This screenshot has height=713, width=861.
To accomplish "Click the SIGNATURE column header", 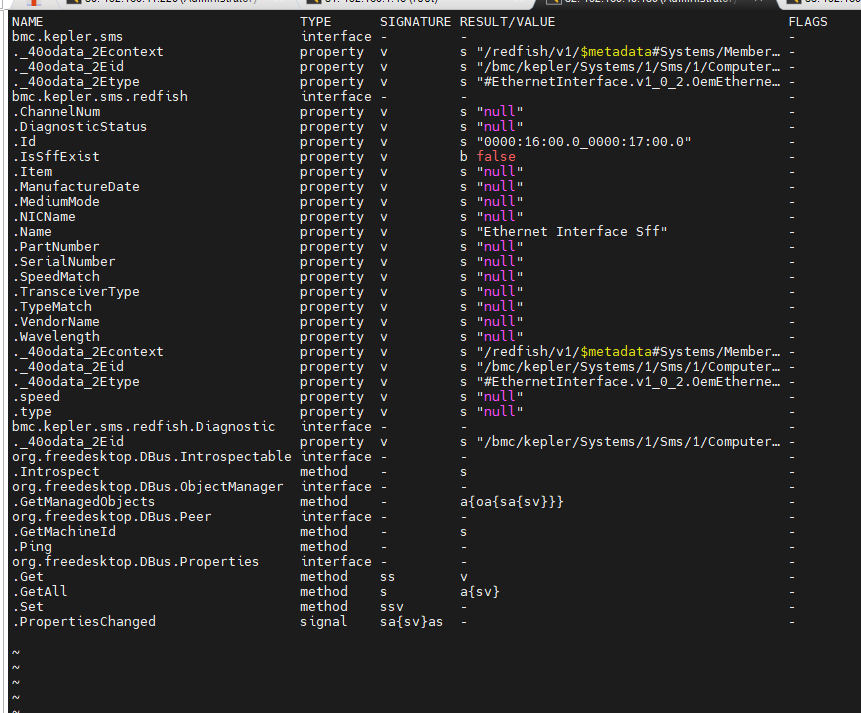I will coord(415,22).
